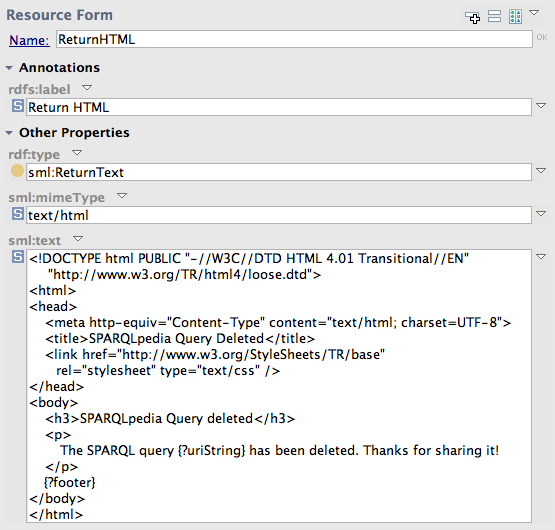Click the Name link

29,40
